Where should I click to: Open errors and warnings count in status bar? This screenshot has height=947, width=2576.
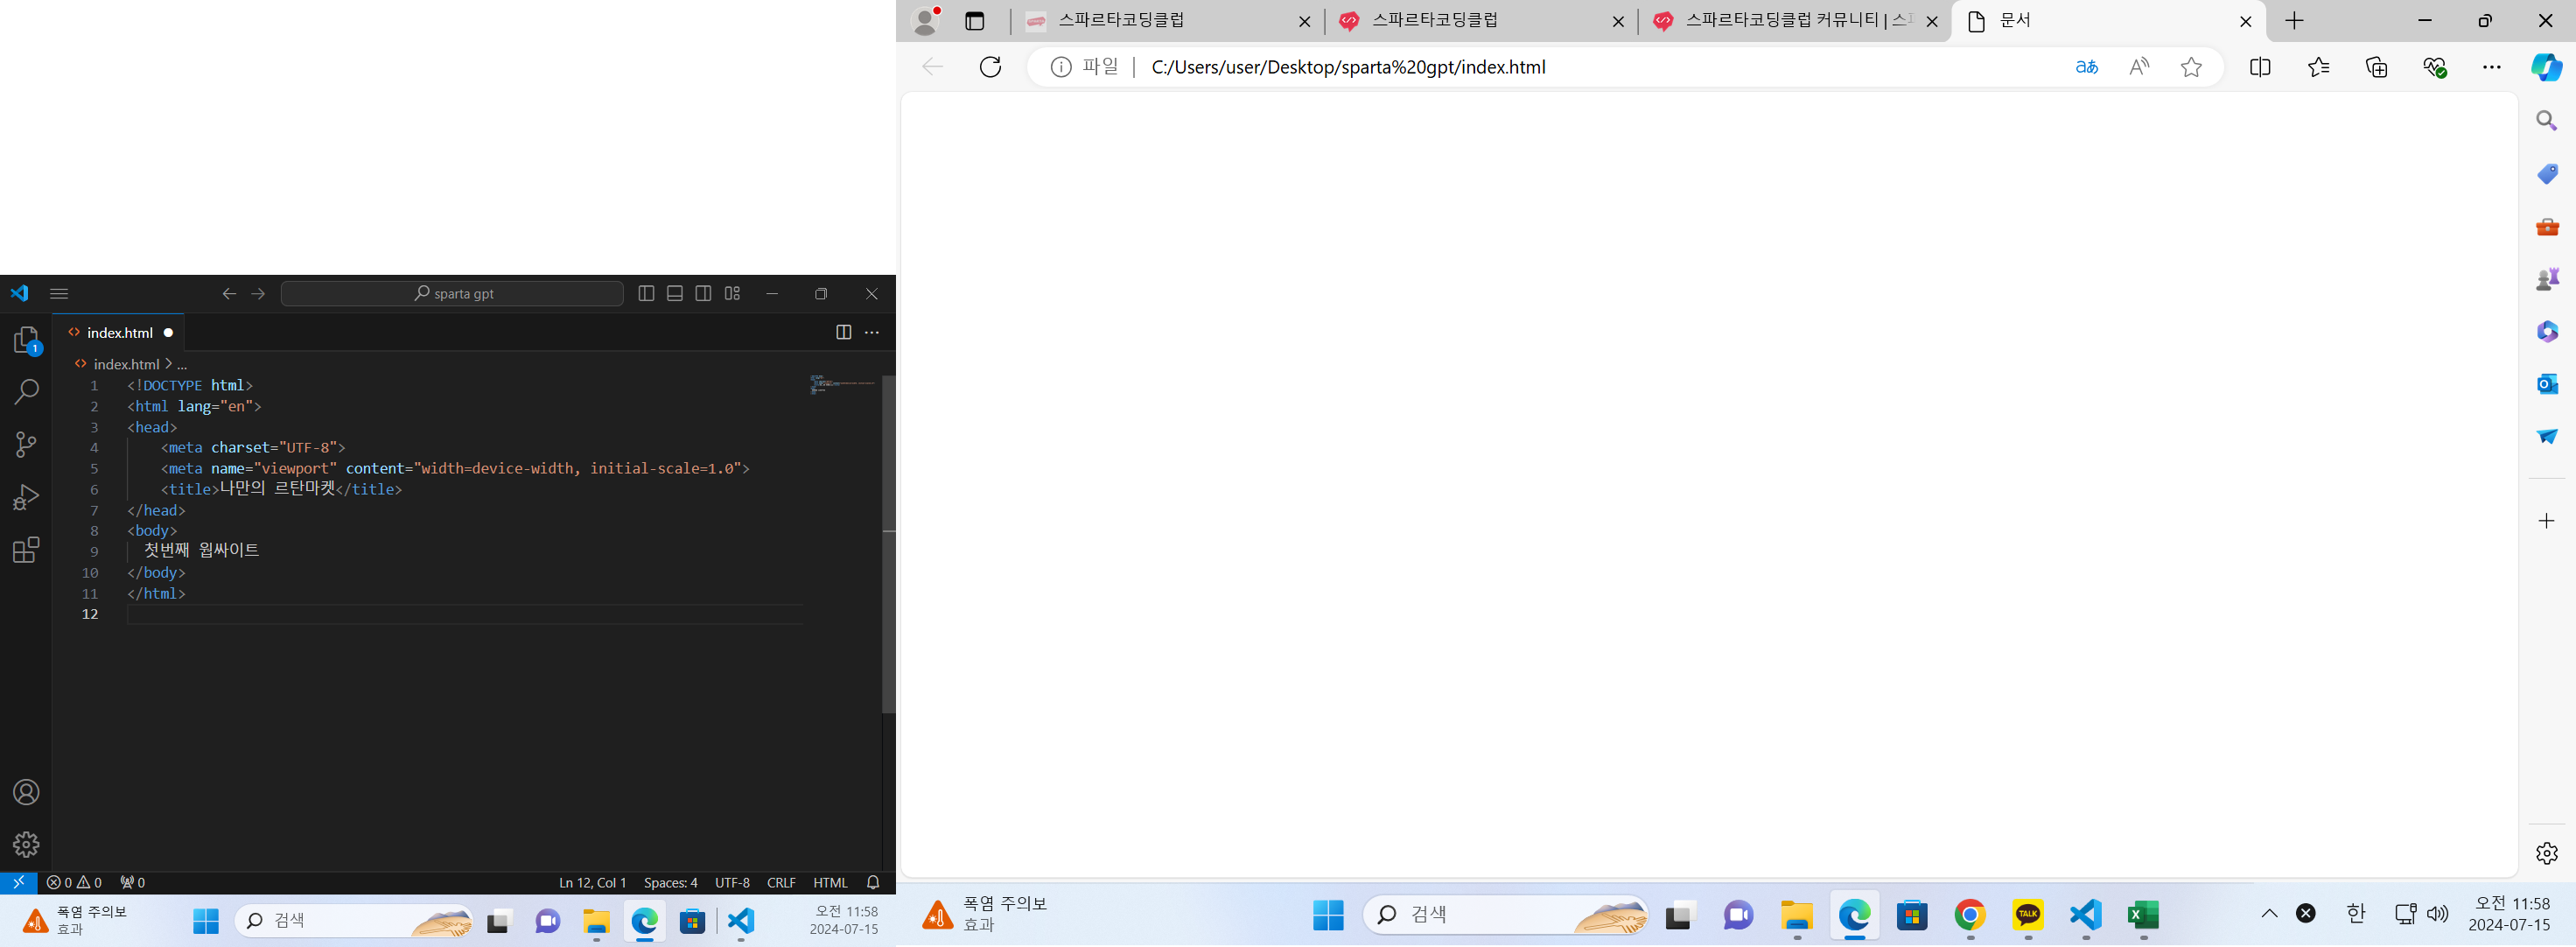[74, 882]
